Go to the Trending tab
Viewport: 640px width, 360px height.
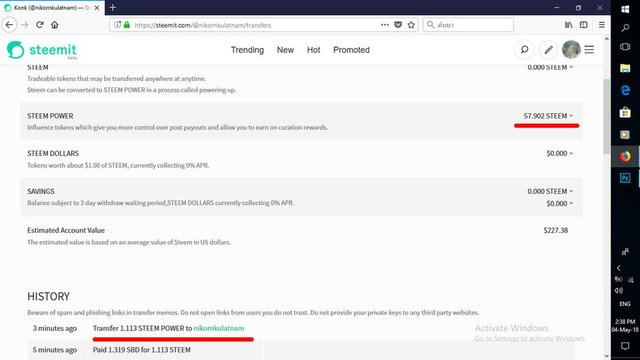pos(247,50)
